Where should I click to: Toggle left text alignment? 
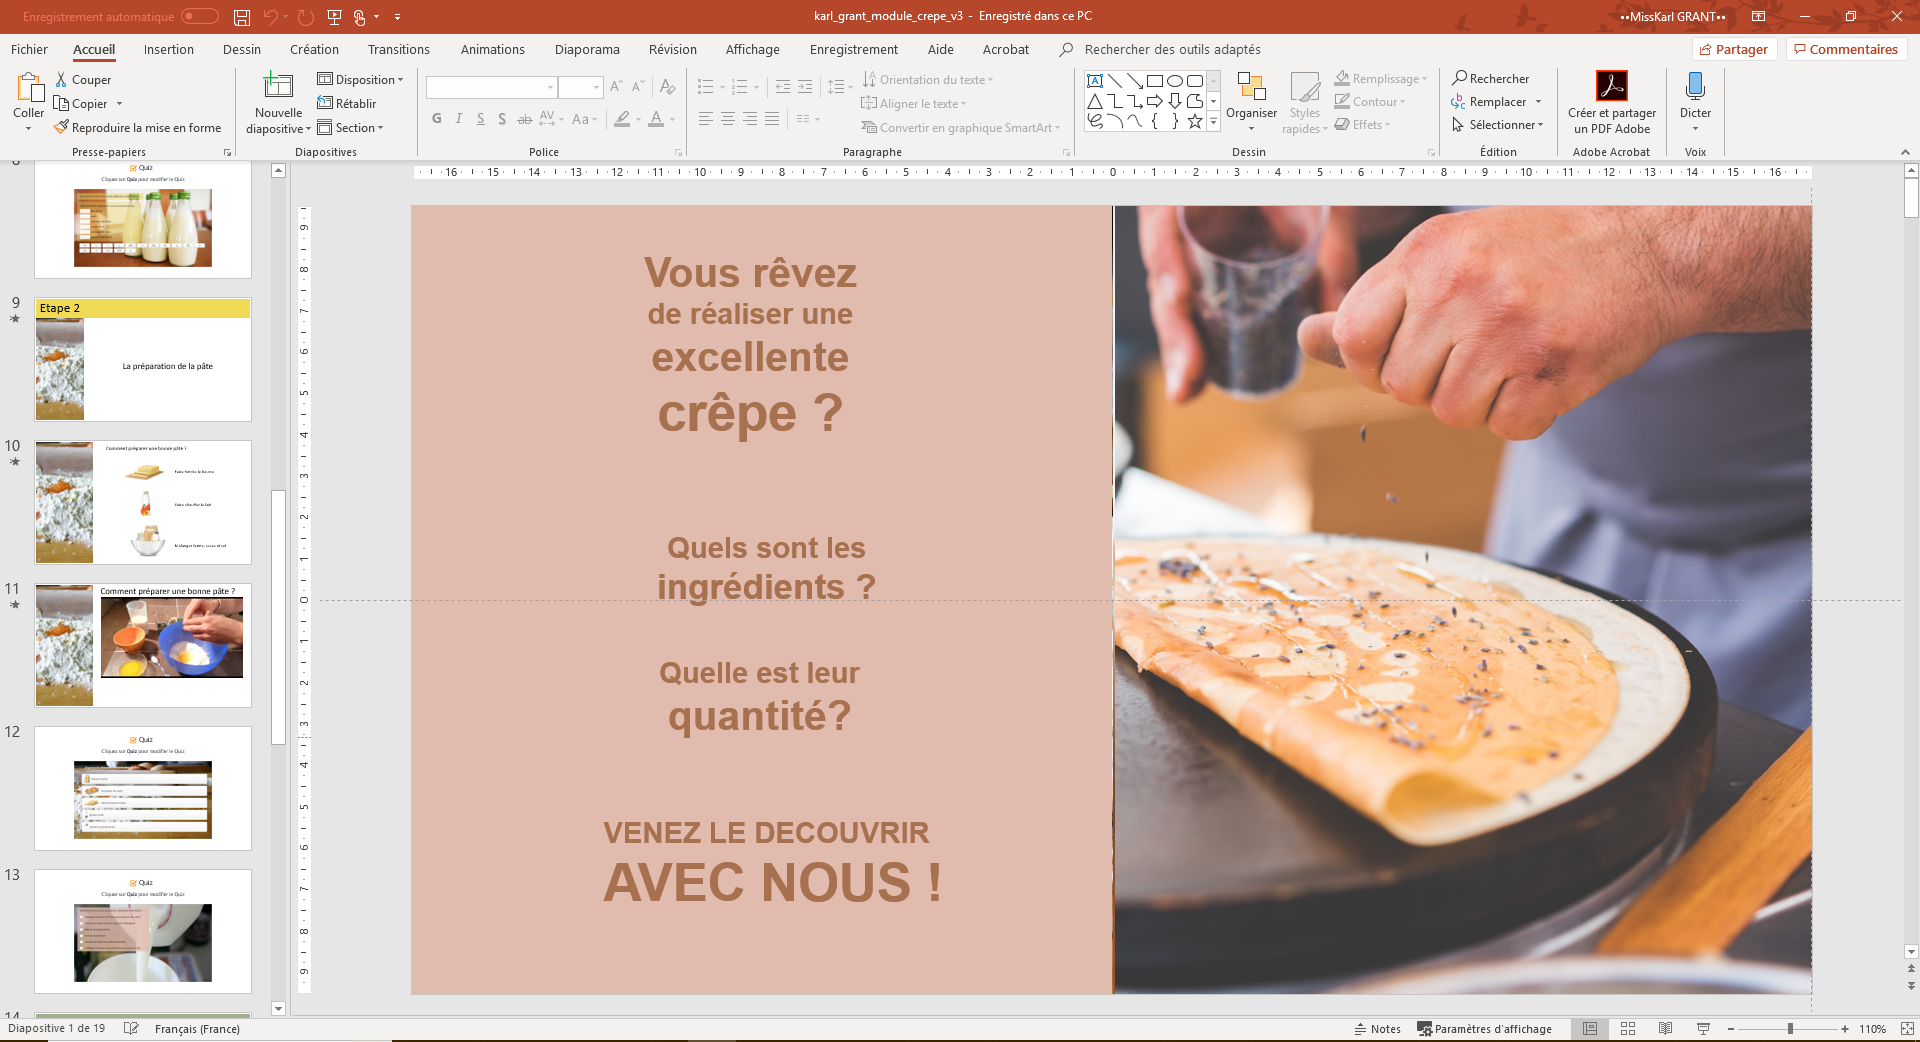706,119
